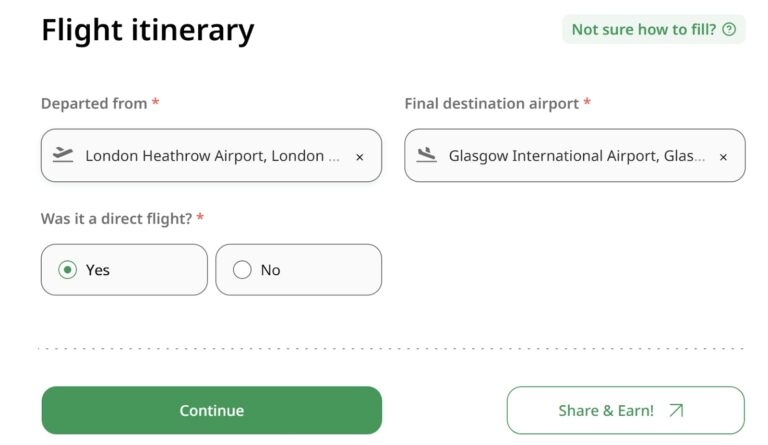768x445 pixels.
Task: Click the "Was it a direct flight?" label
Action: (116, 218)
